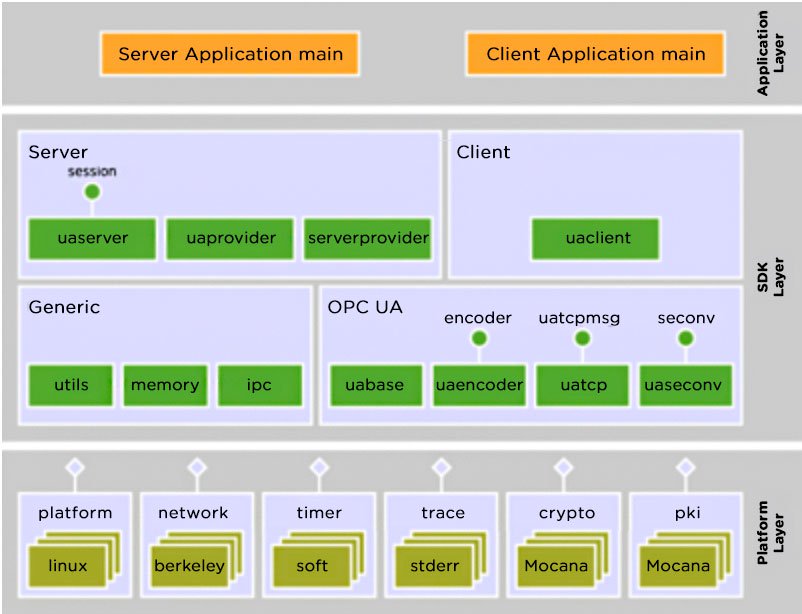This screenshot has height=614, width=802.
Task: Click the Server Application main box
Action: (230, 54)
